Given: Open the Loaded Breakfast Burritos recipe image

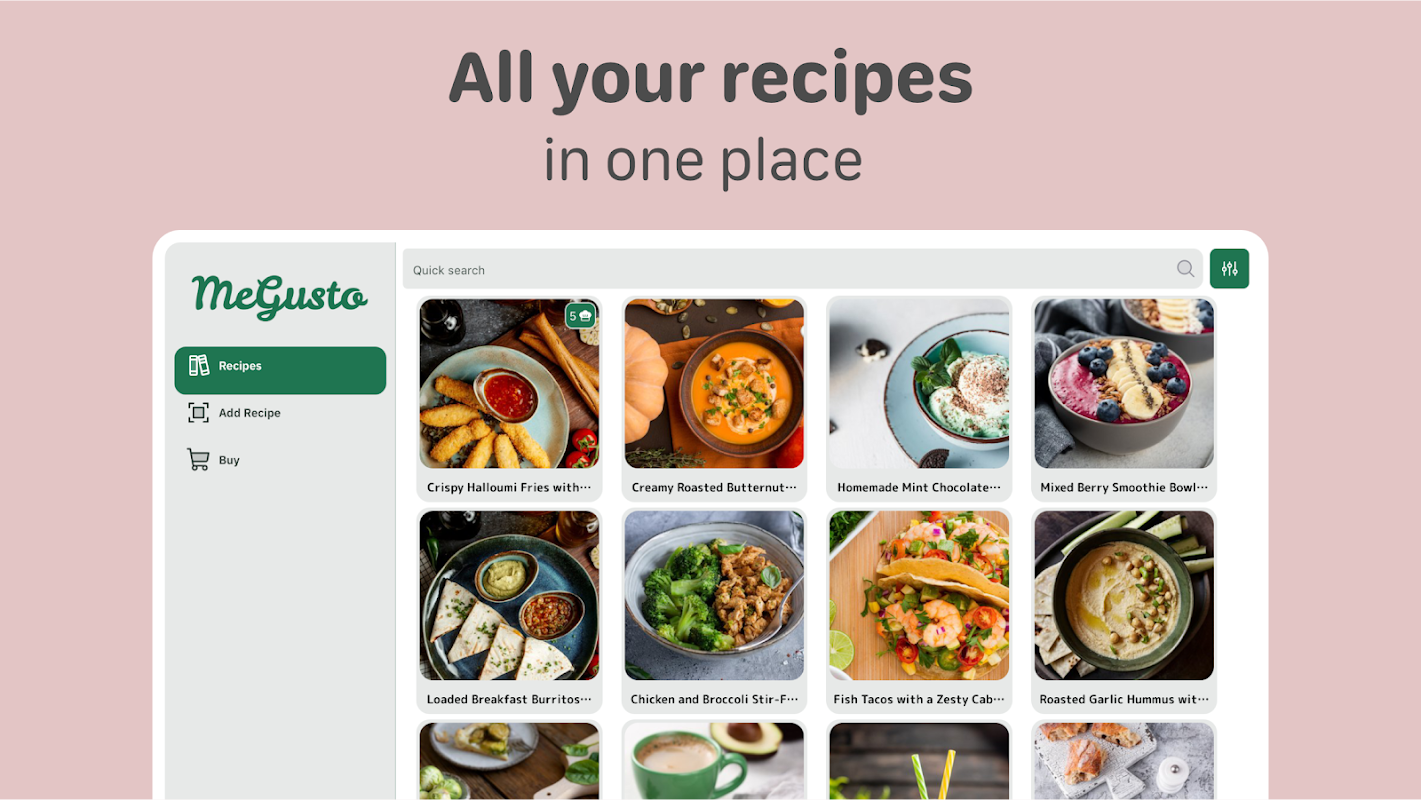Looking at the screenshot, I should point(509,596).
